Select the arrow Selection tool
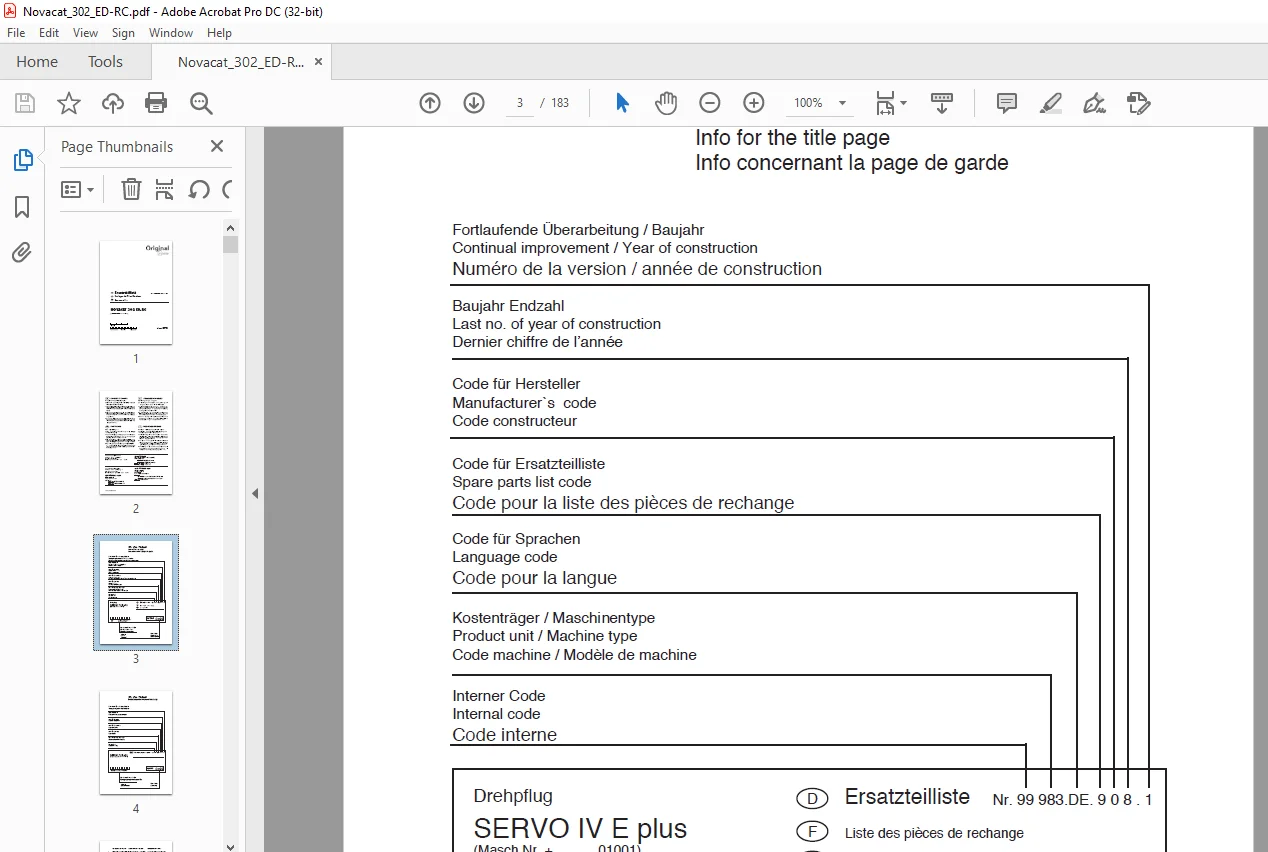Viewport: 1268px width, 852px height. (x=622, y=103)
